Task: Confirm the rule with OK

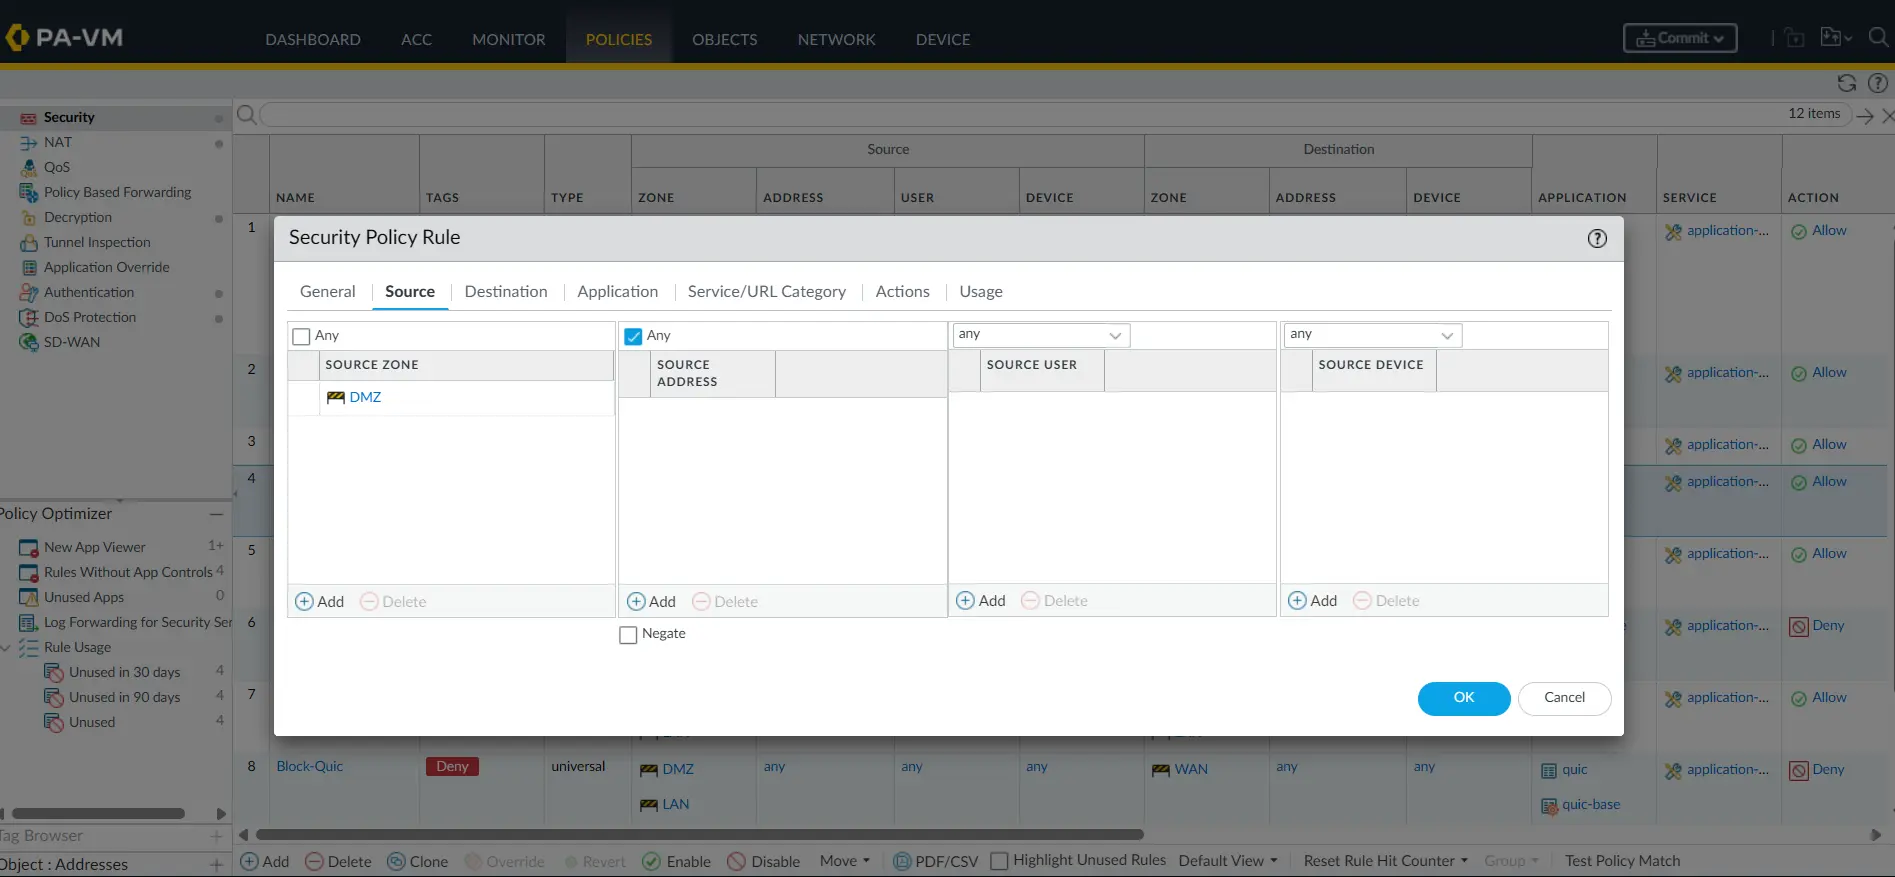Action: point(1464,698)
